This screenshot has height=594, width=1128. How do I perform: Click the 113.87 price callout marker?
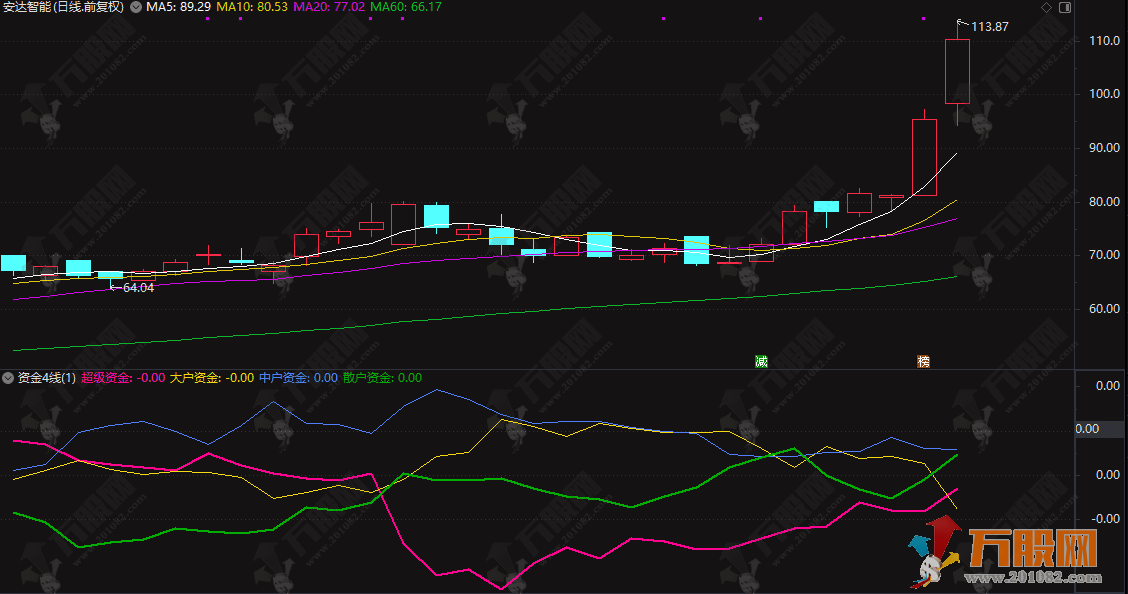coord(985,27)
